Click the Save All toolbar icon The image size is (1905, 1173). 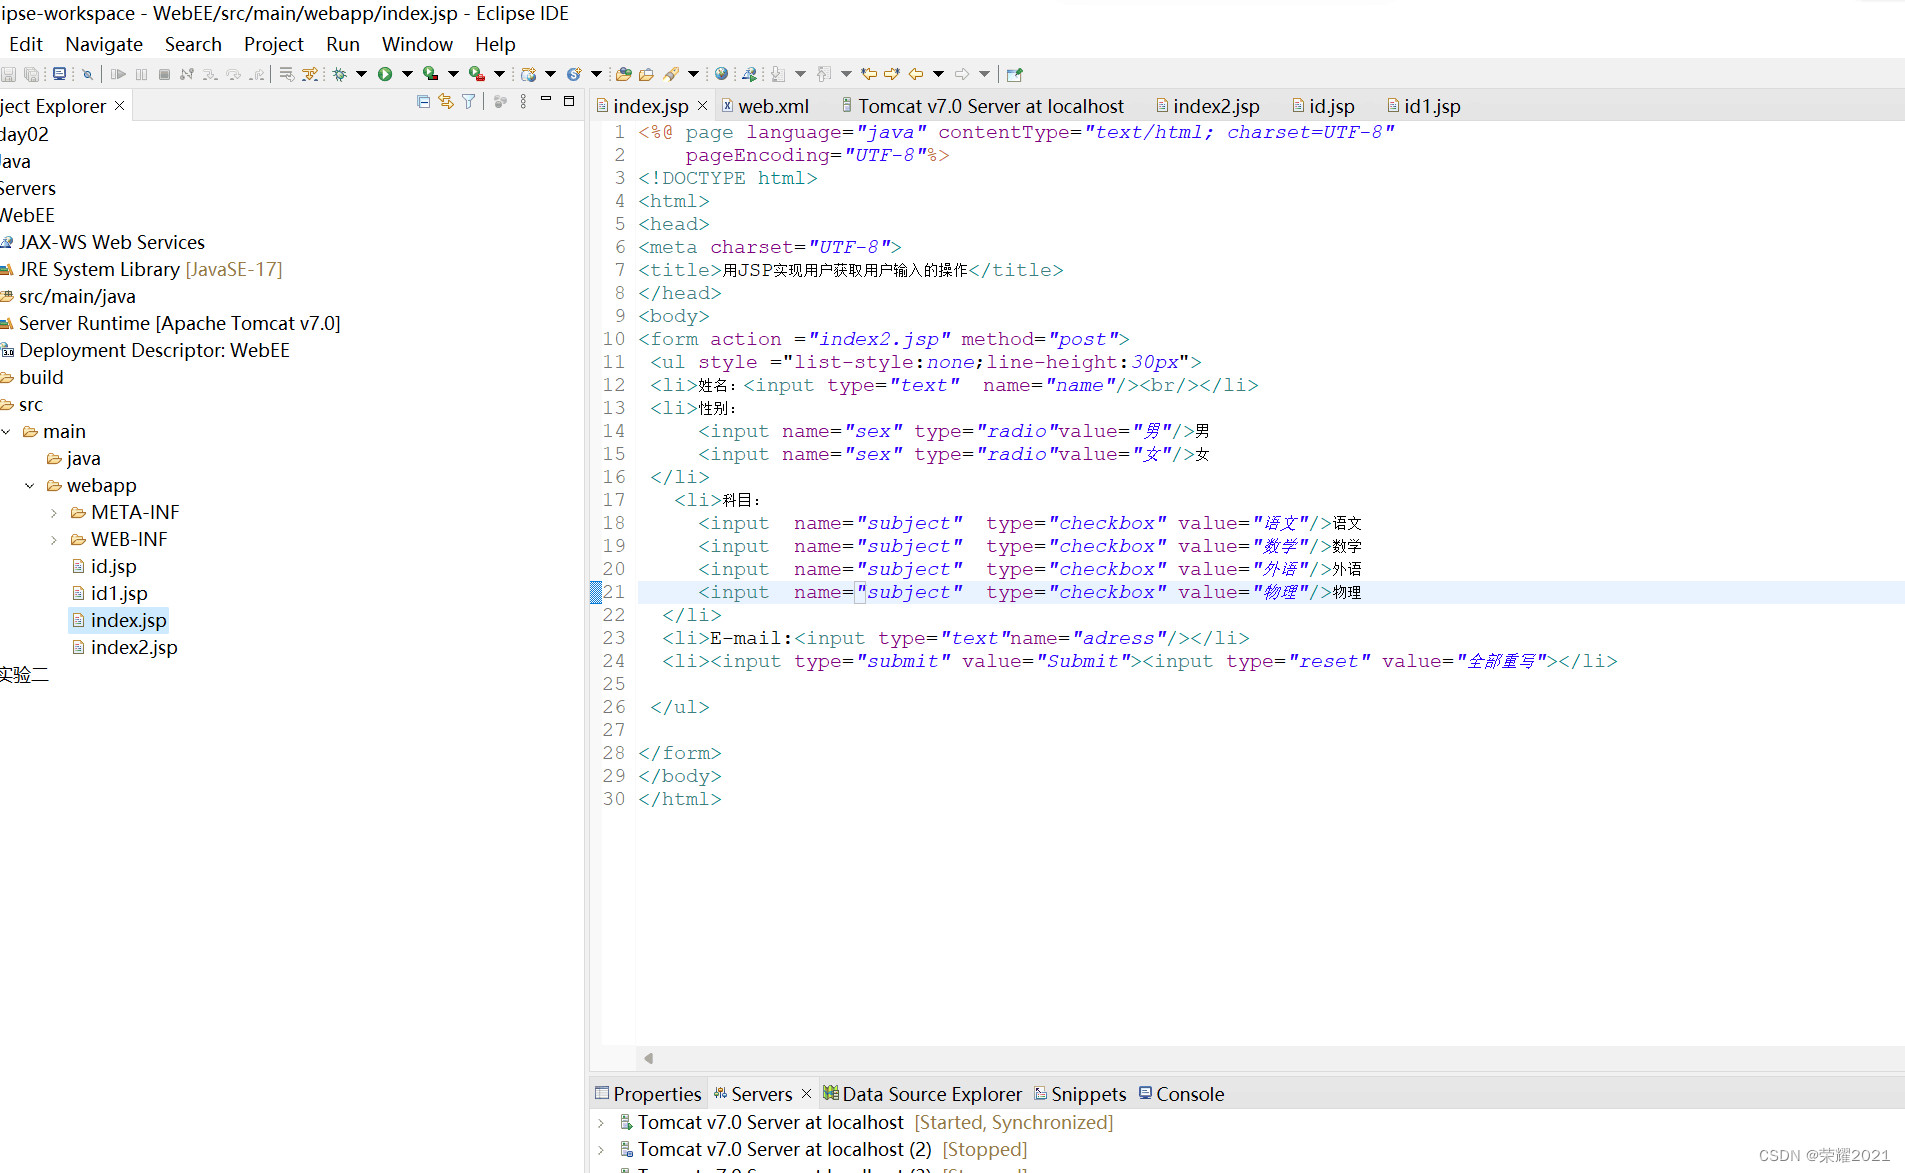[x=32, y=74]
